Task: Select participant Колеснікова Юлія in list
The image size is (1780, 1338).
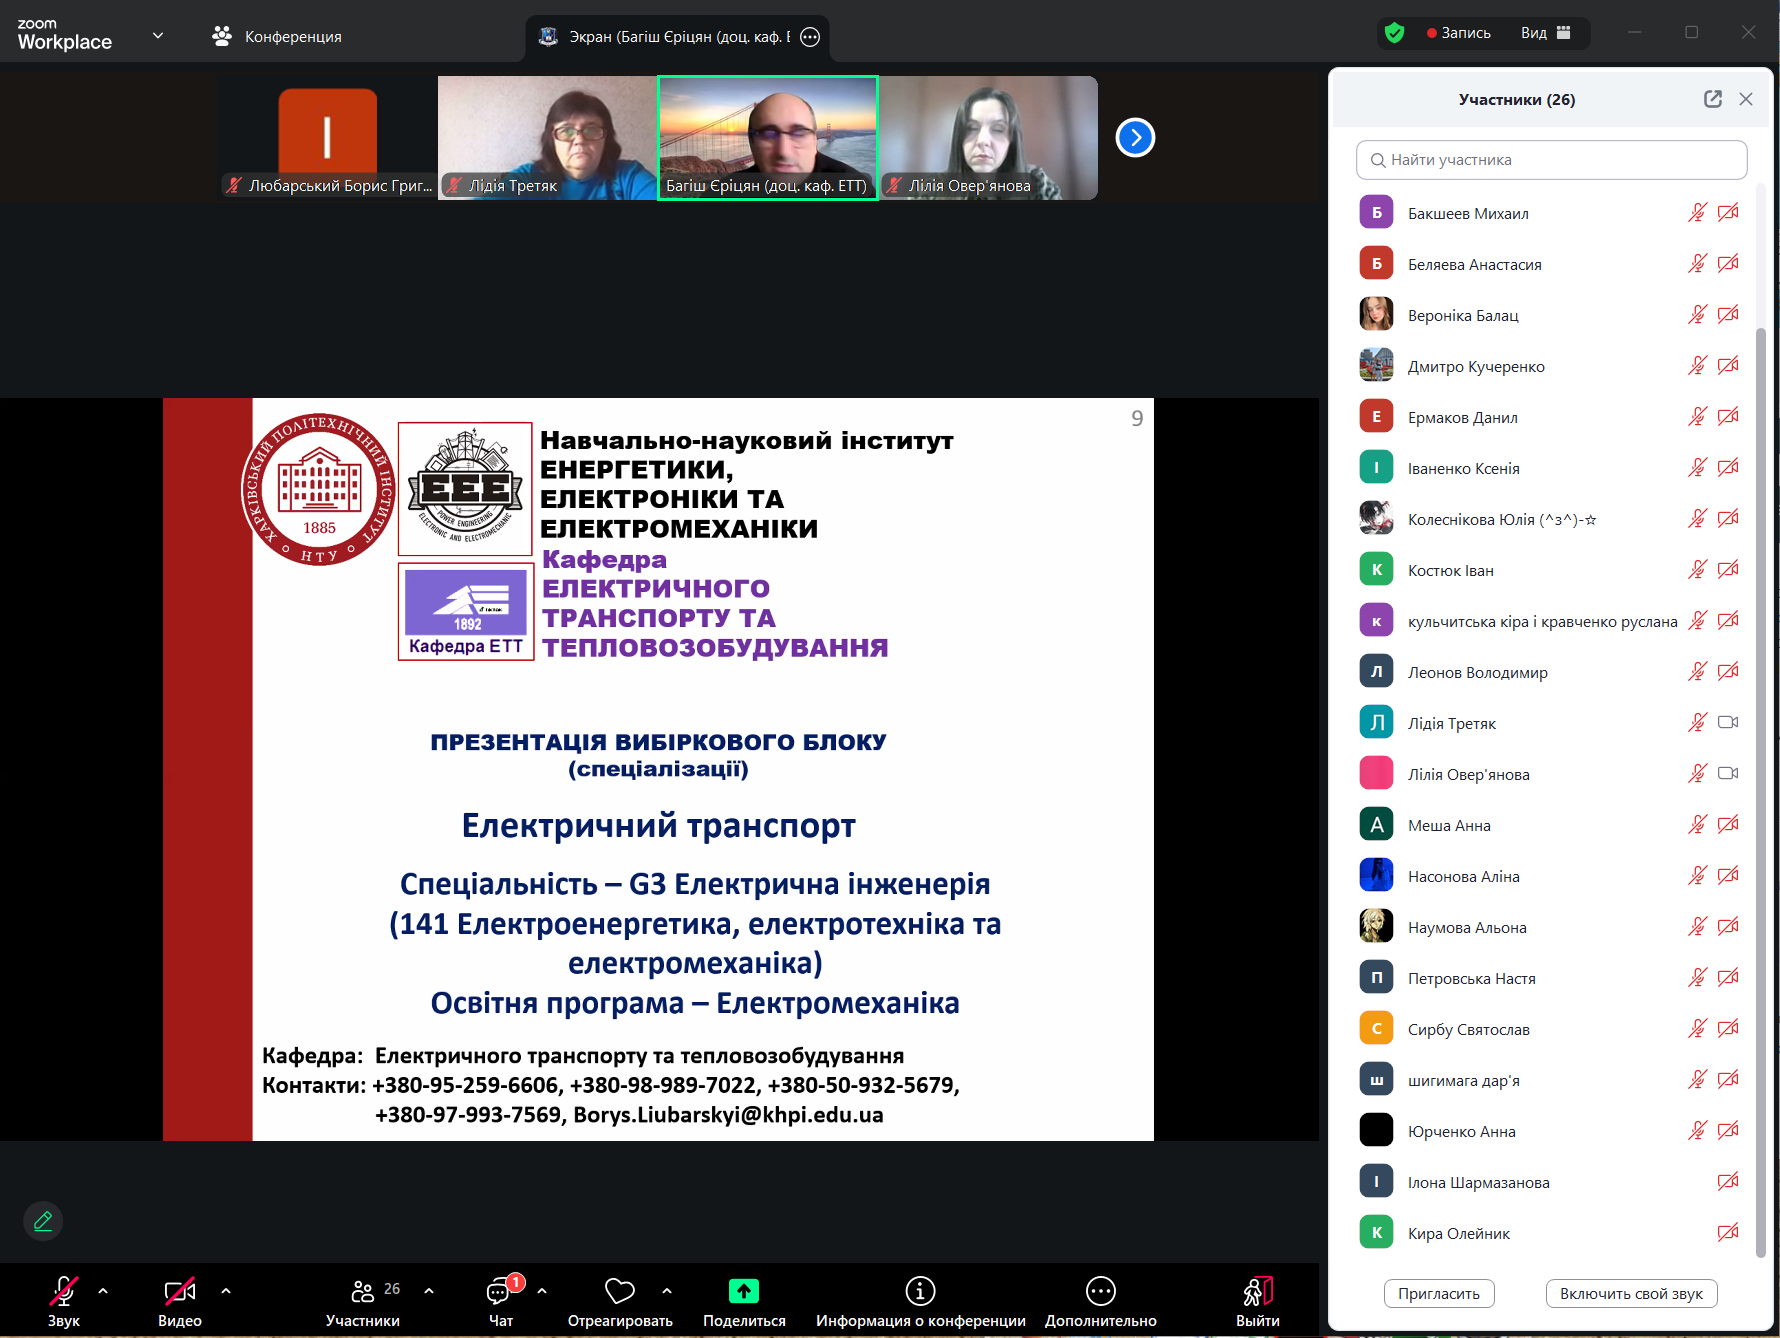Action: pos(1551,519)
